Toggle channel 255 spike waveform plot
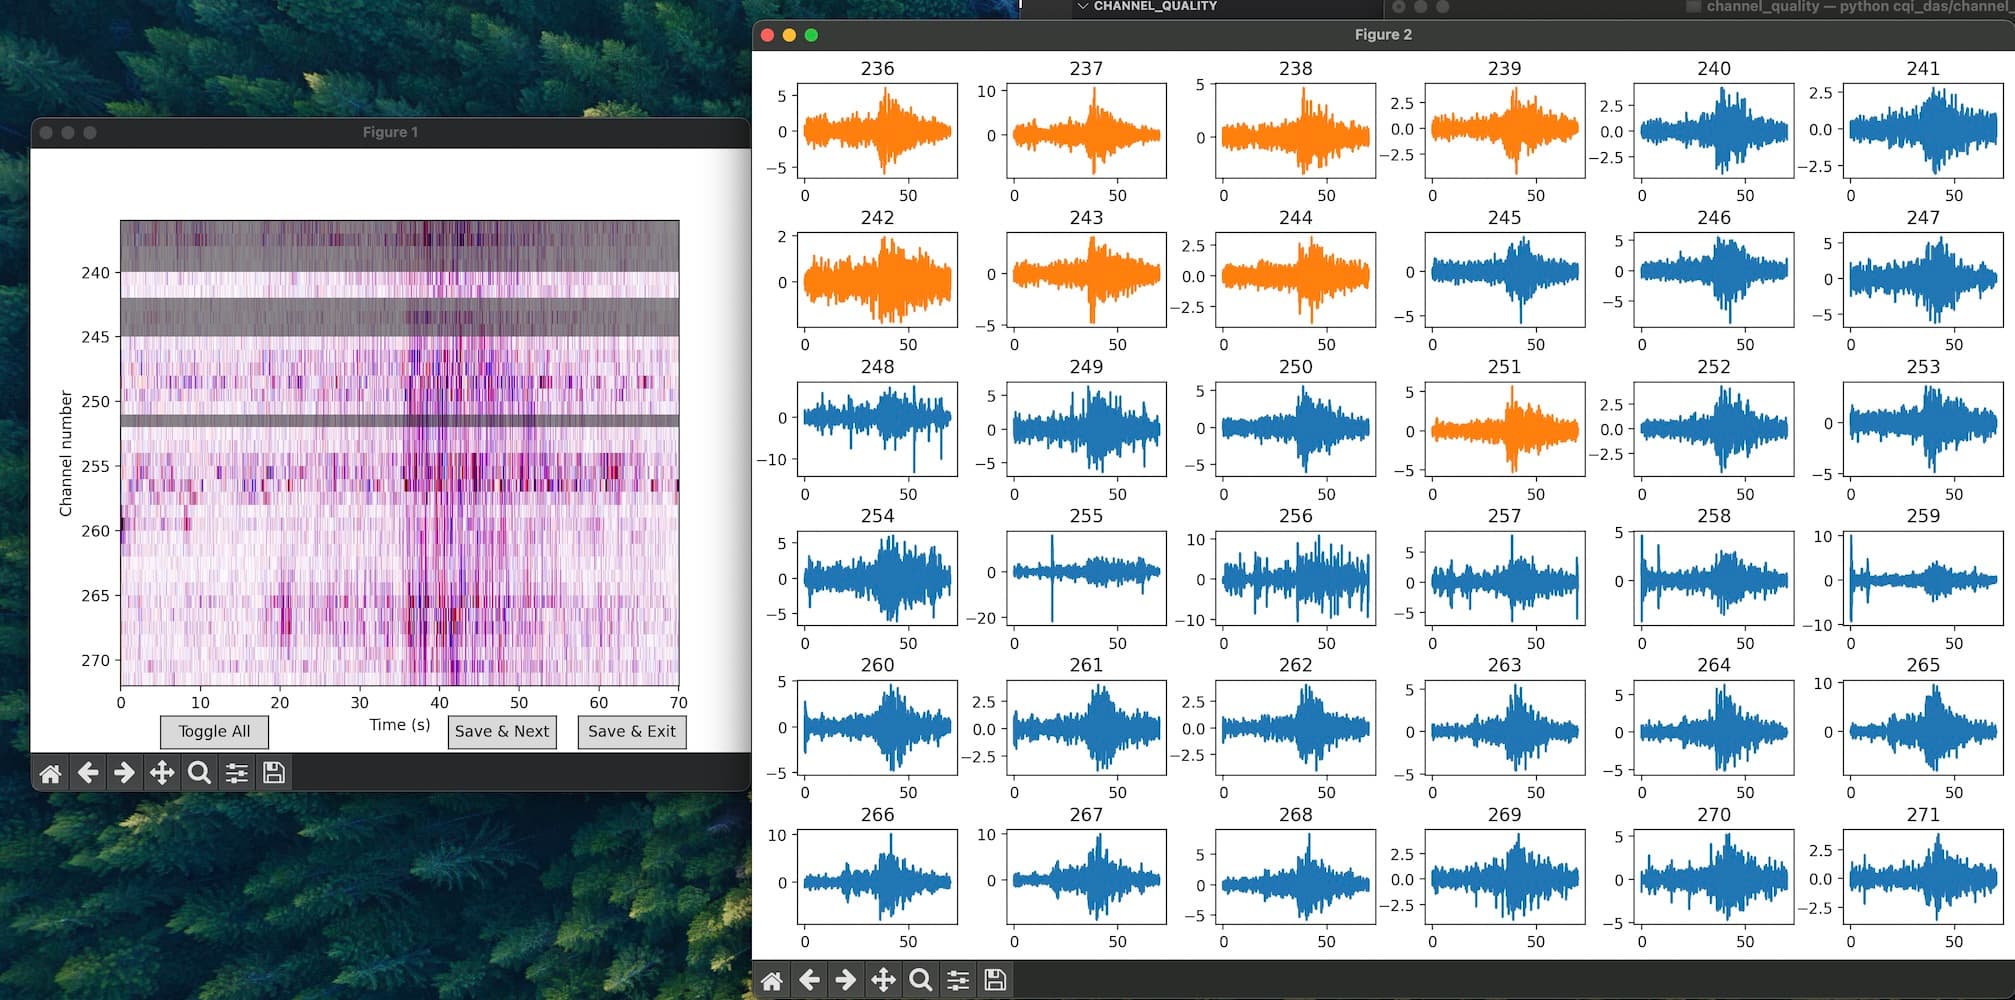This screenshot has width=2015, height=1000. click(1086, 578)
